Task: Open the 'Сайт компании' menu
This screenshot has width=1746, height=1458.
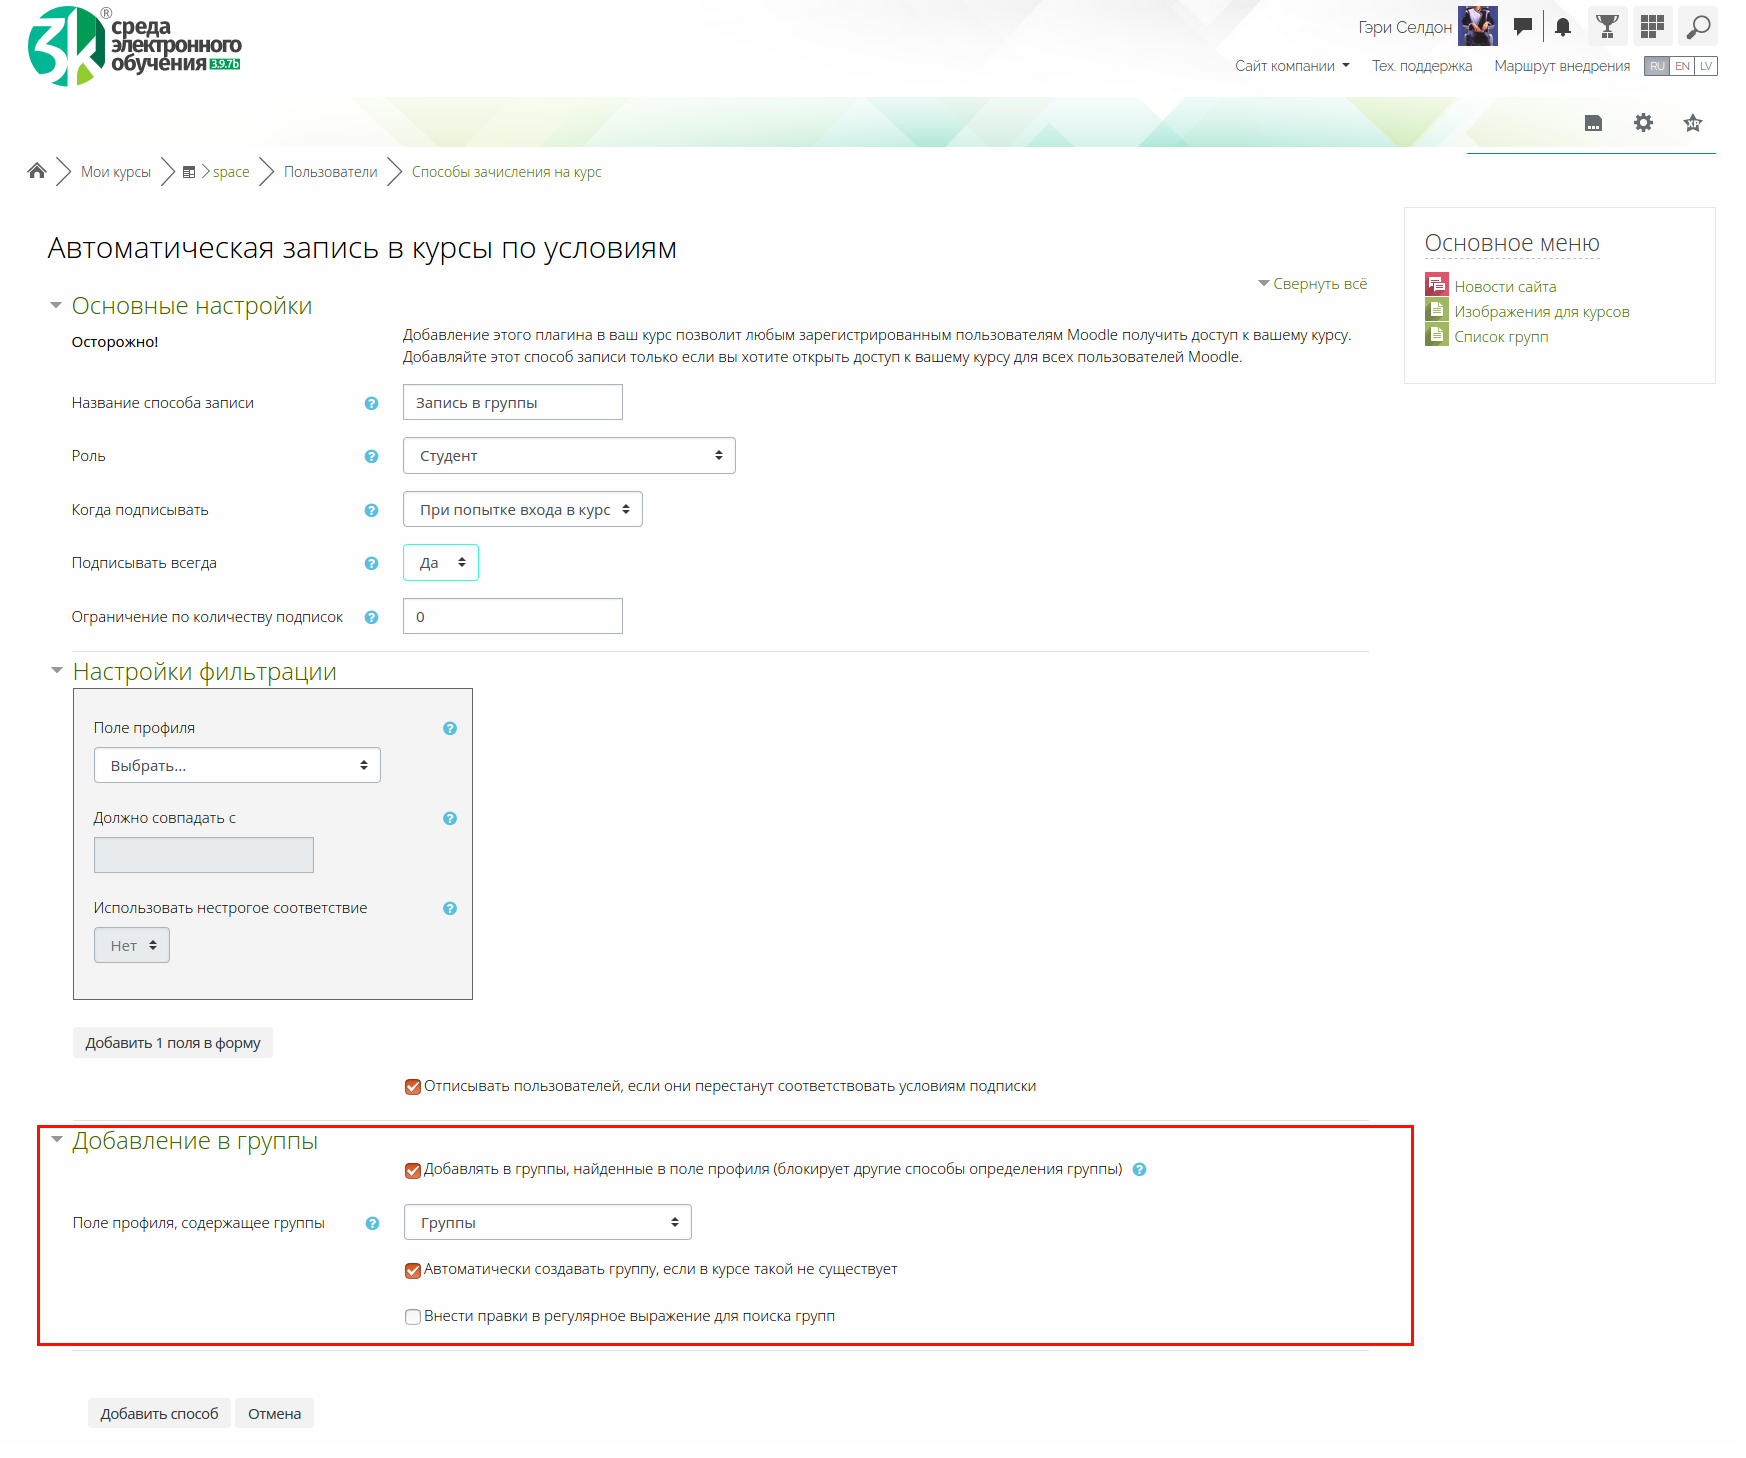Action: pos(1291,66)
